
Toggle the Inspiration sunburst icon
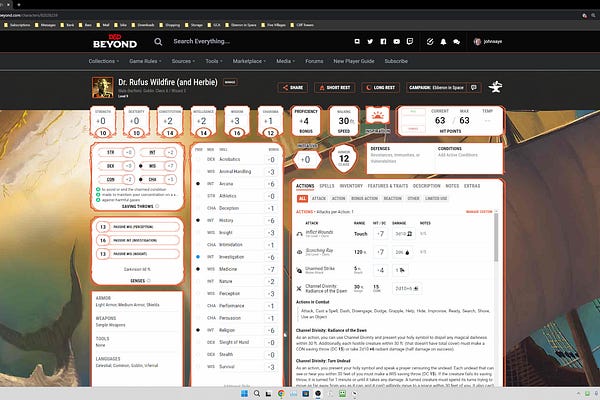pos(377,115)
